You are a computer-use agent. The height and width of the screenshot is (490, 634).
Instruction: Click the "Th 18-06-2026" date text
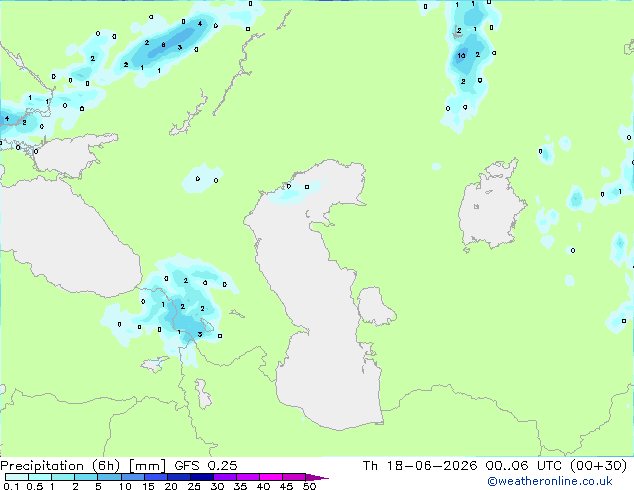pyautogui.click(x=420, y=466)
